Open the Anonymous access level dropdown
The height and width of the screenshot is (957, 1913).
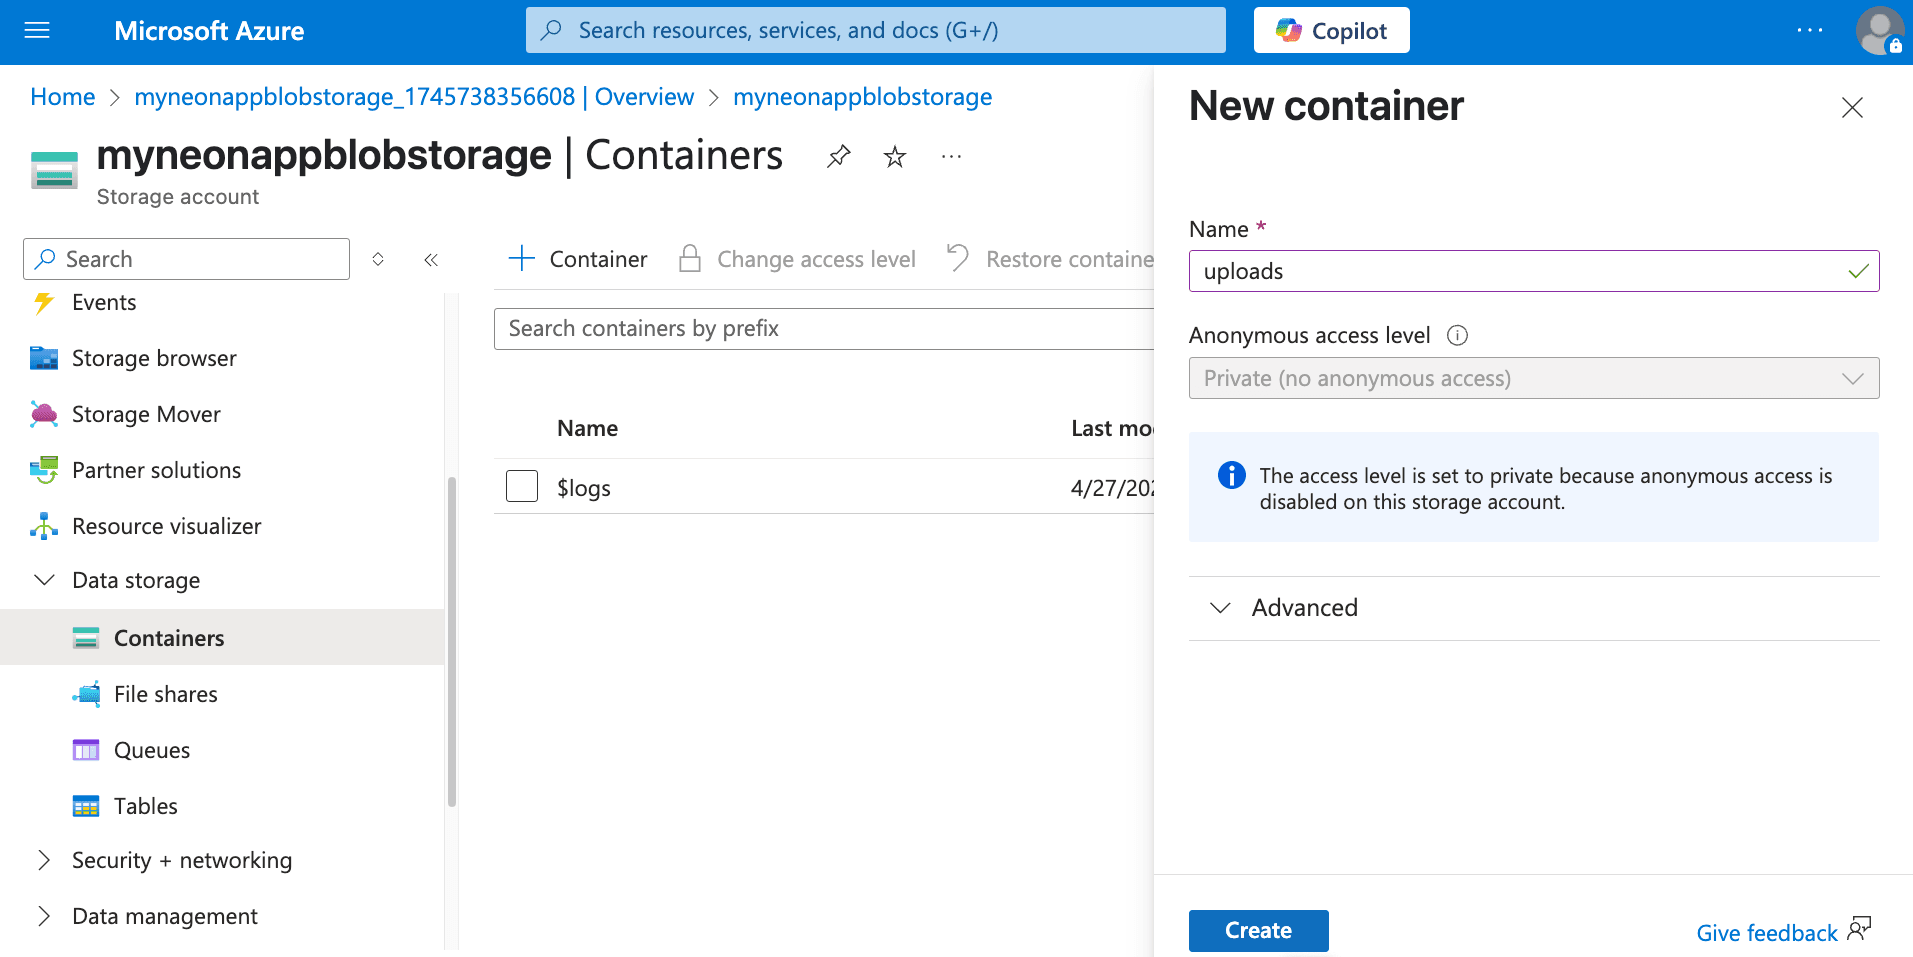click(1852, 378)
